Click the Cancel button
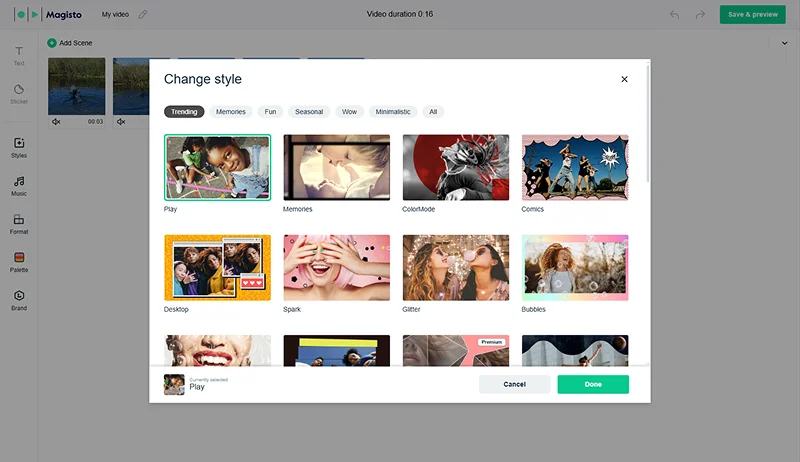 (x=514, y=384)
